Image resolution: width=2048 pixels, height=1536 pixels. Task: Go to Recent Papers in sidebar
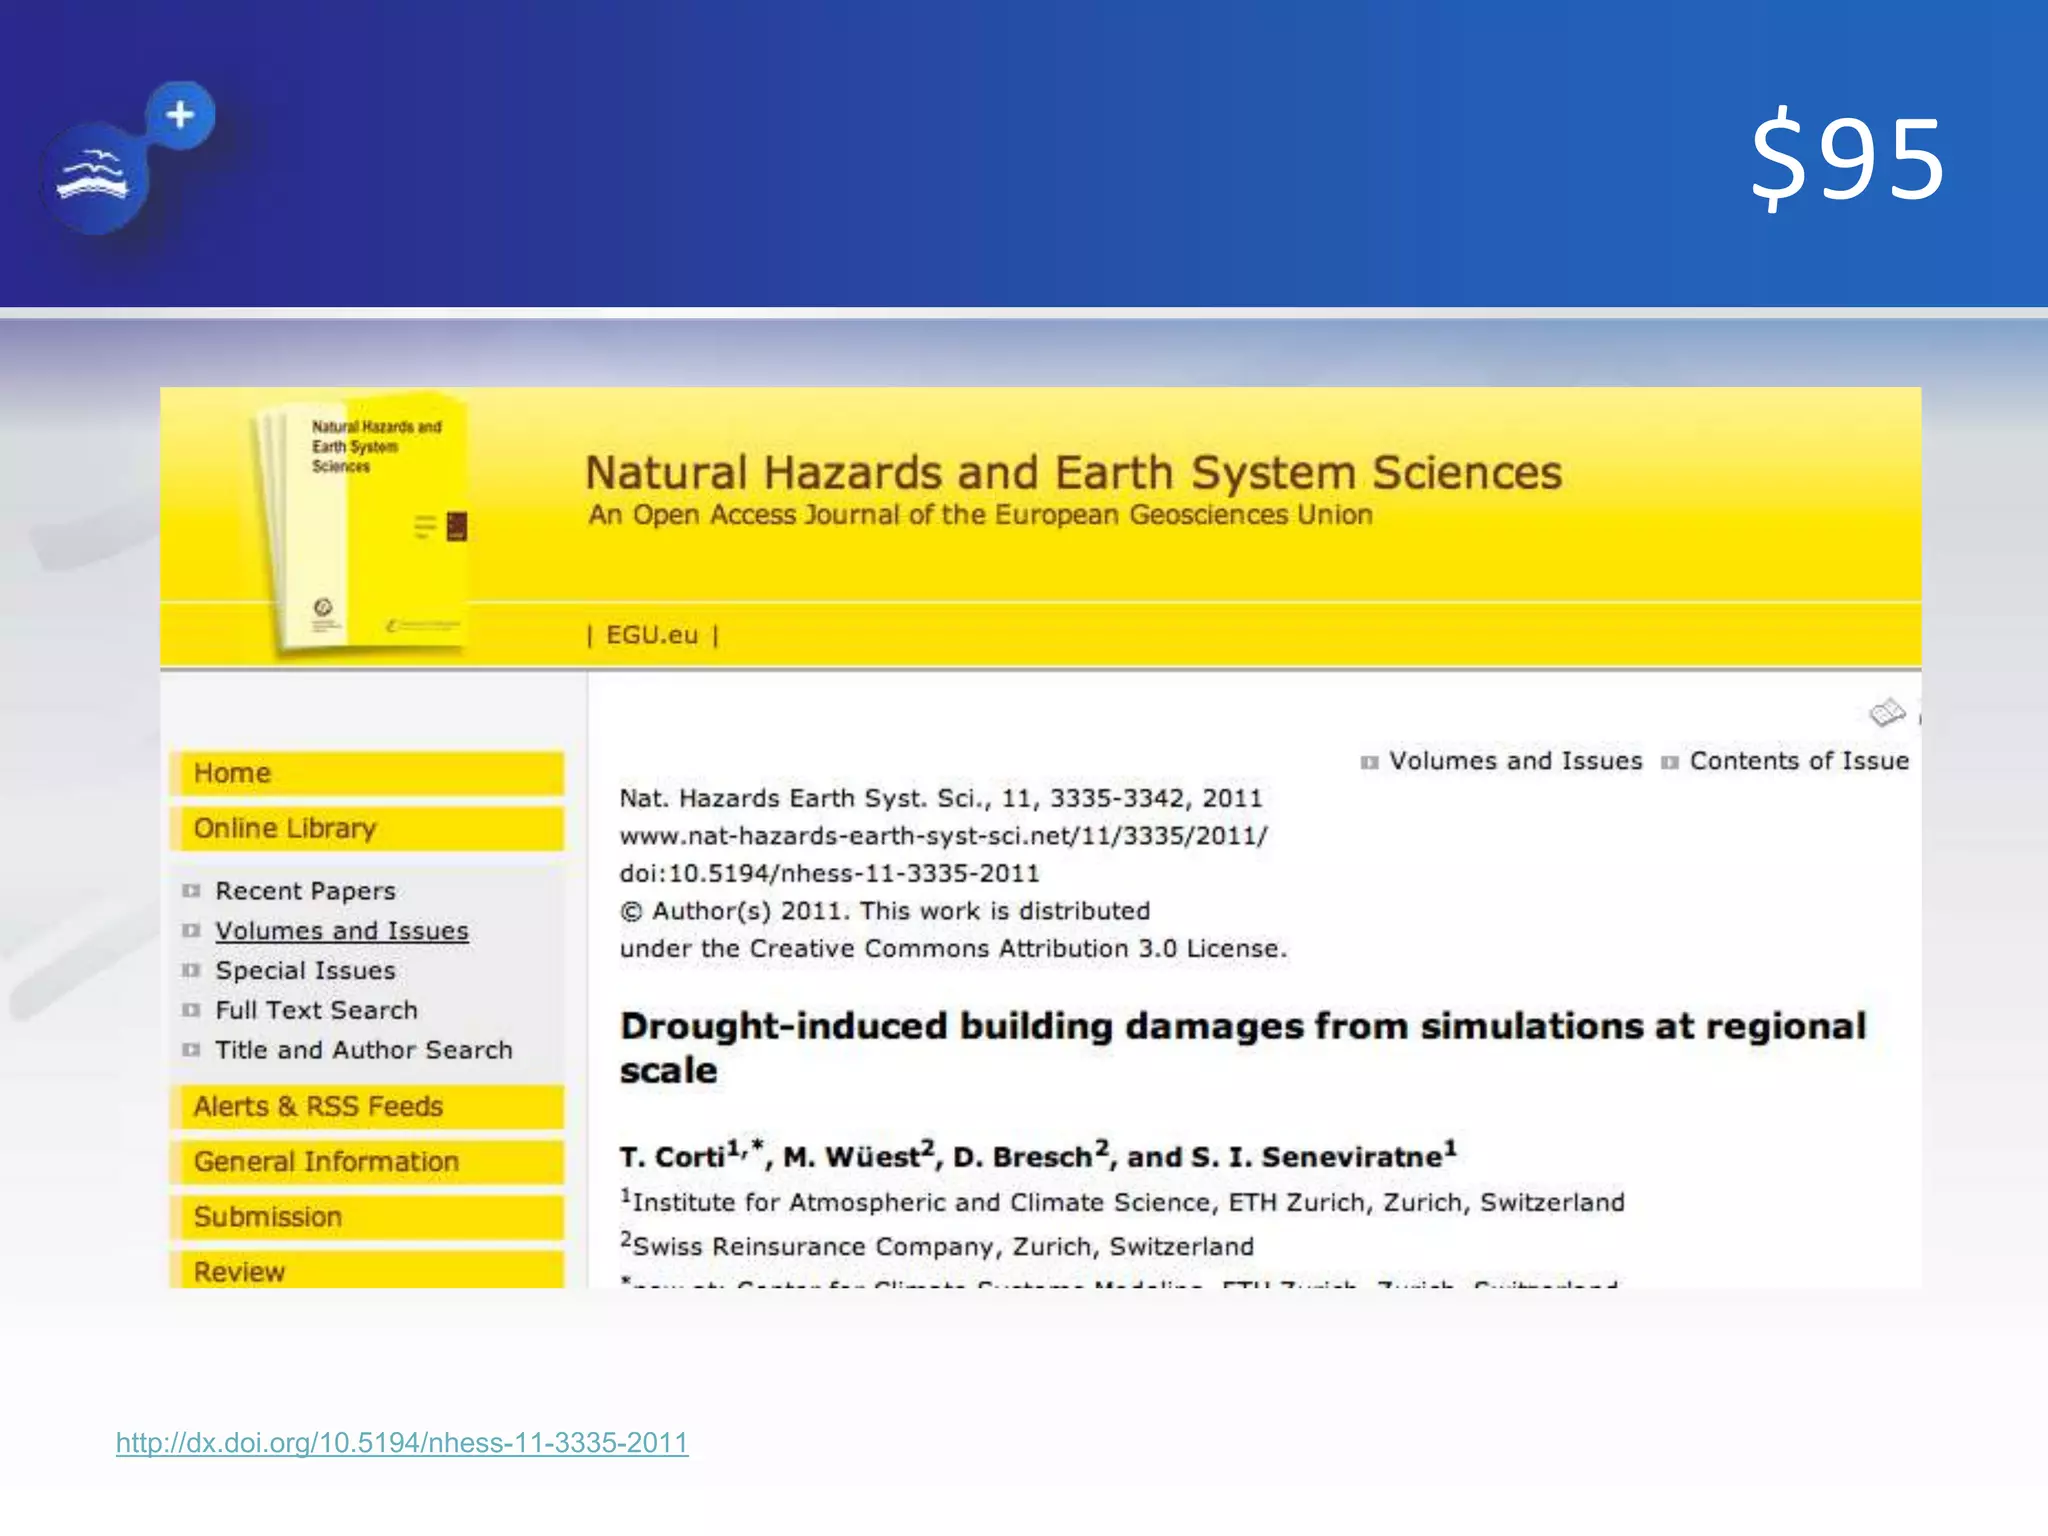pos(305,890)
